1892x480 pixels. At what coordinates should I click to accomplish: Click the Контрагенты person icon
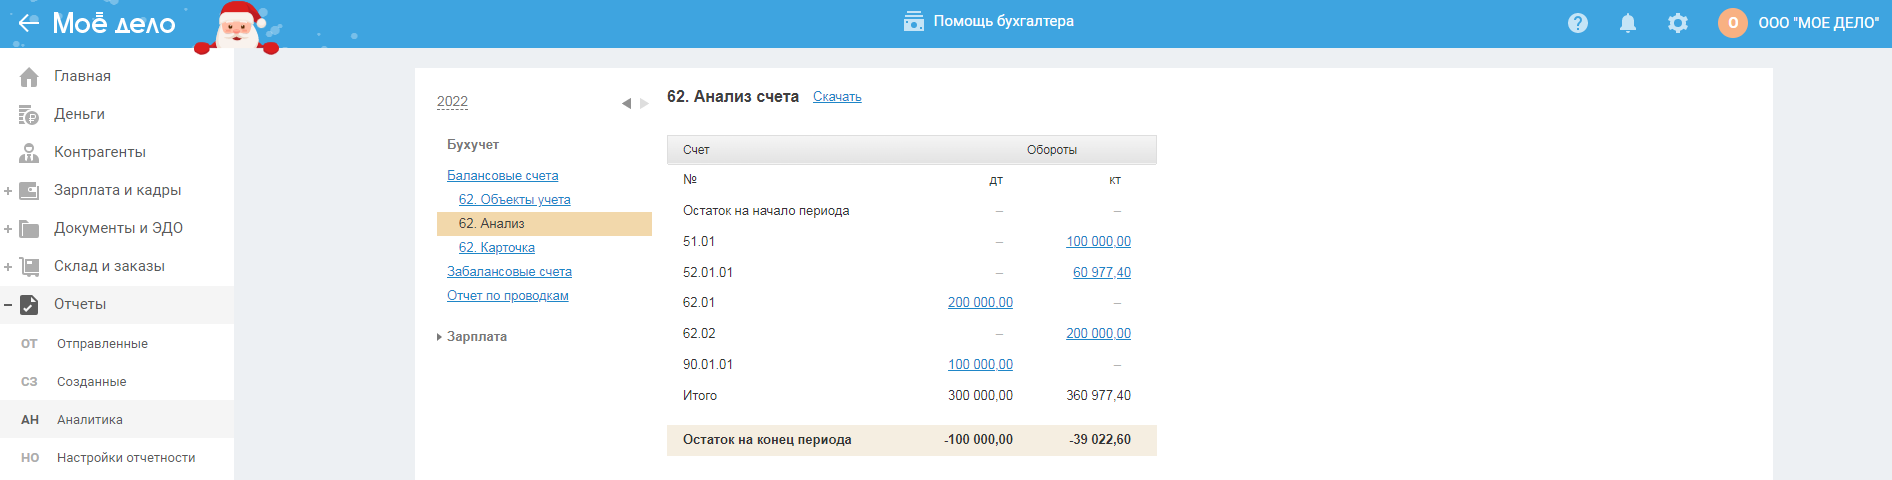pyautogui.click(x=29, y=153)
